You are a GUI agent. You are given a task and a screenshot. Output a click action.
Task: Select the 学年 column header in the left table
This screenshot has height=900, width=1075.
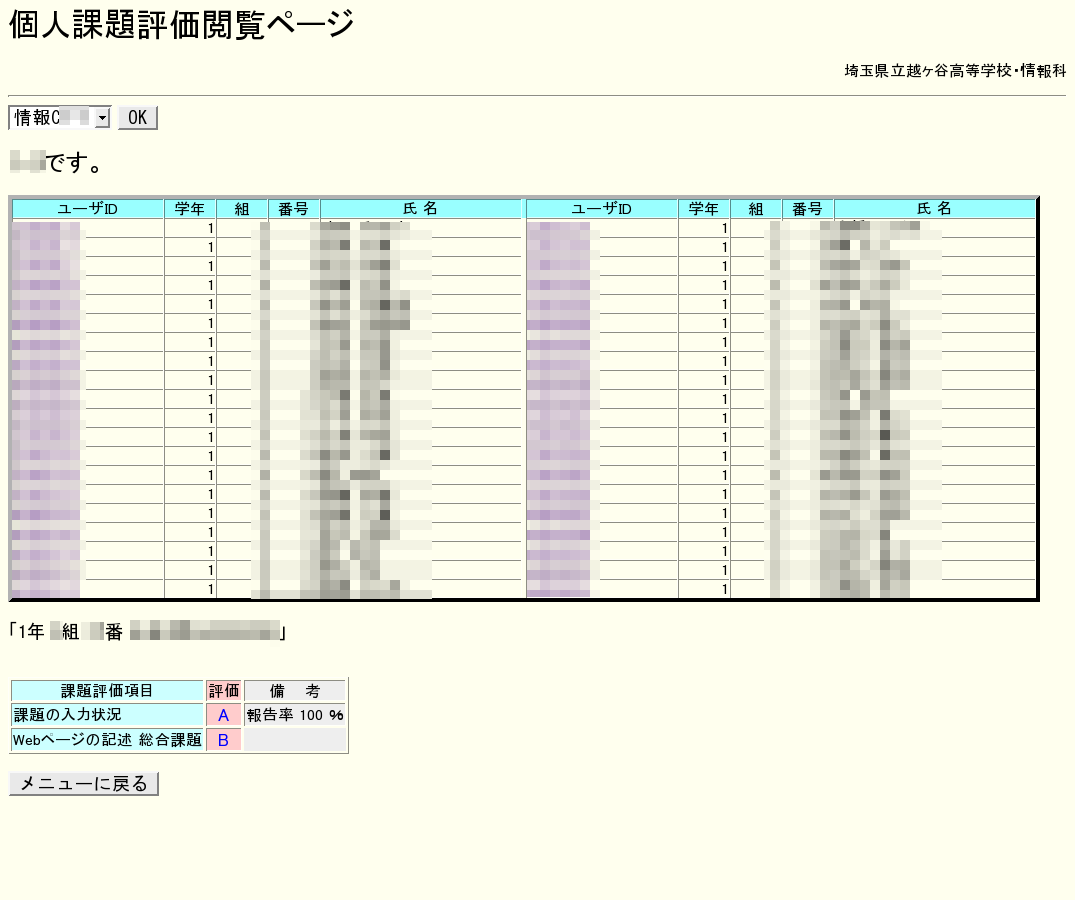tap(190, 209)
